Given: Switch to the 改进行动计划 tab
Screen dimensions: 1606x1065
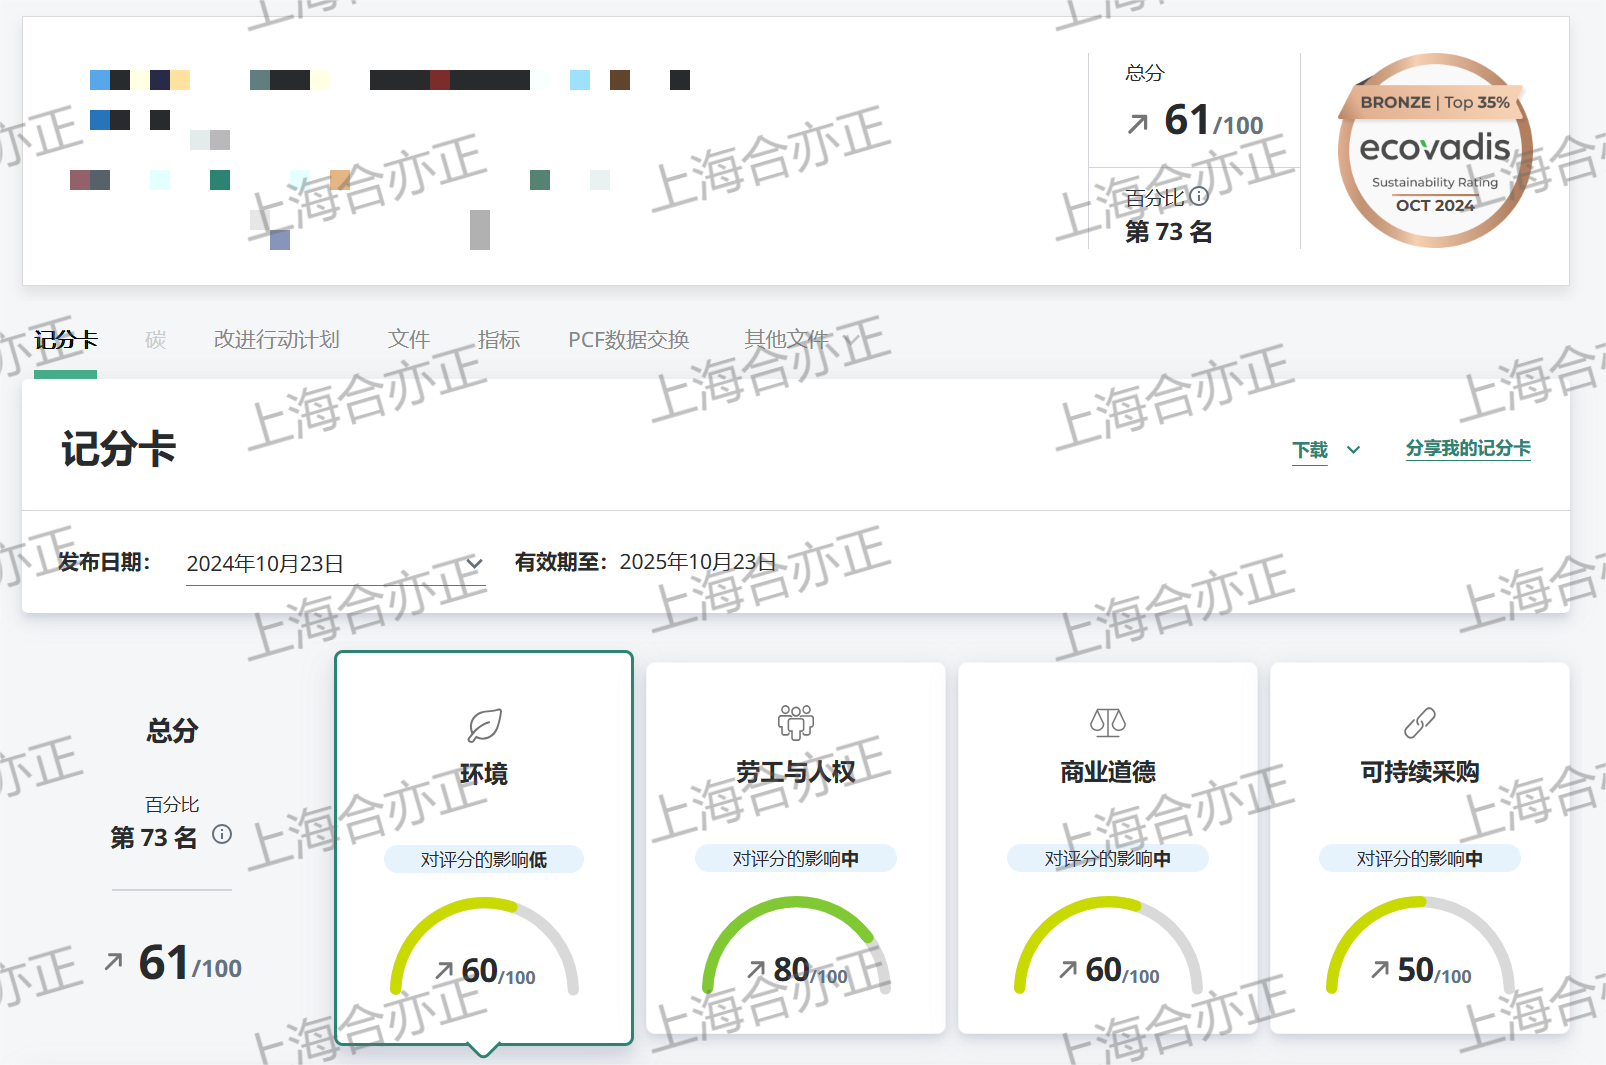Looking at the screenshot, I should tap(277, 340).
